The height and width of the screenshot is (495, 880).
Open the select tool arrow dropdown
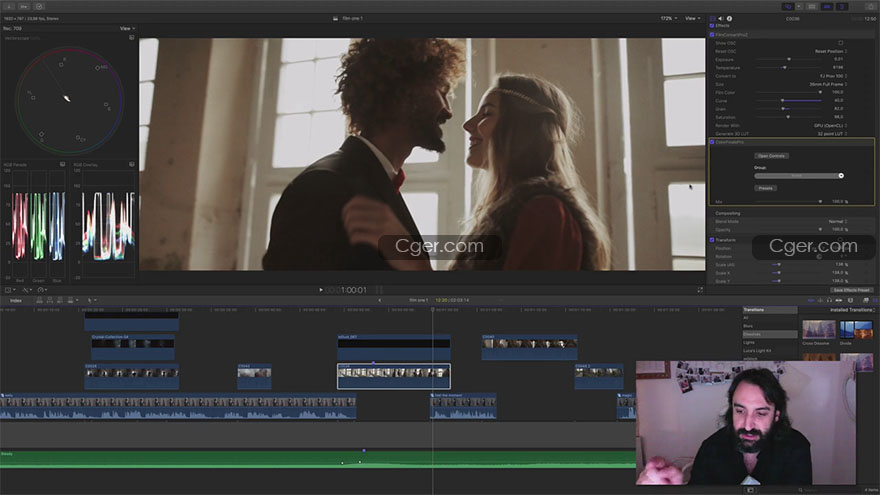91,300
